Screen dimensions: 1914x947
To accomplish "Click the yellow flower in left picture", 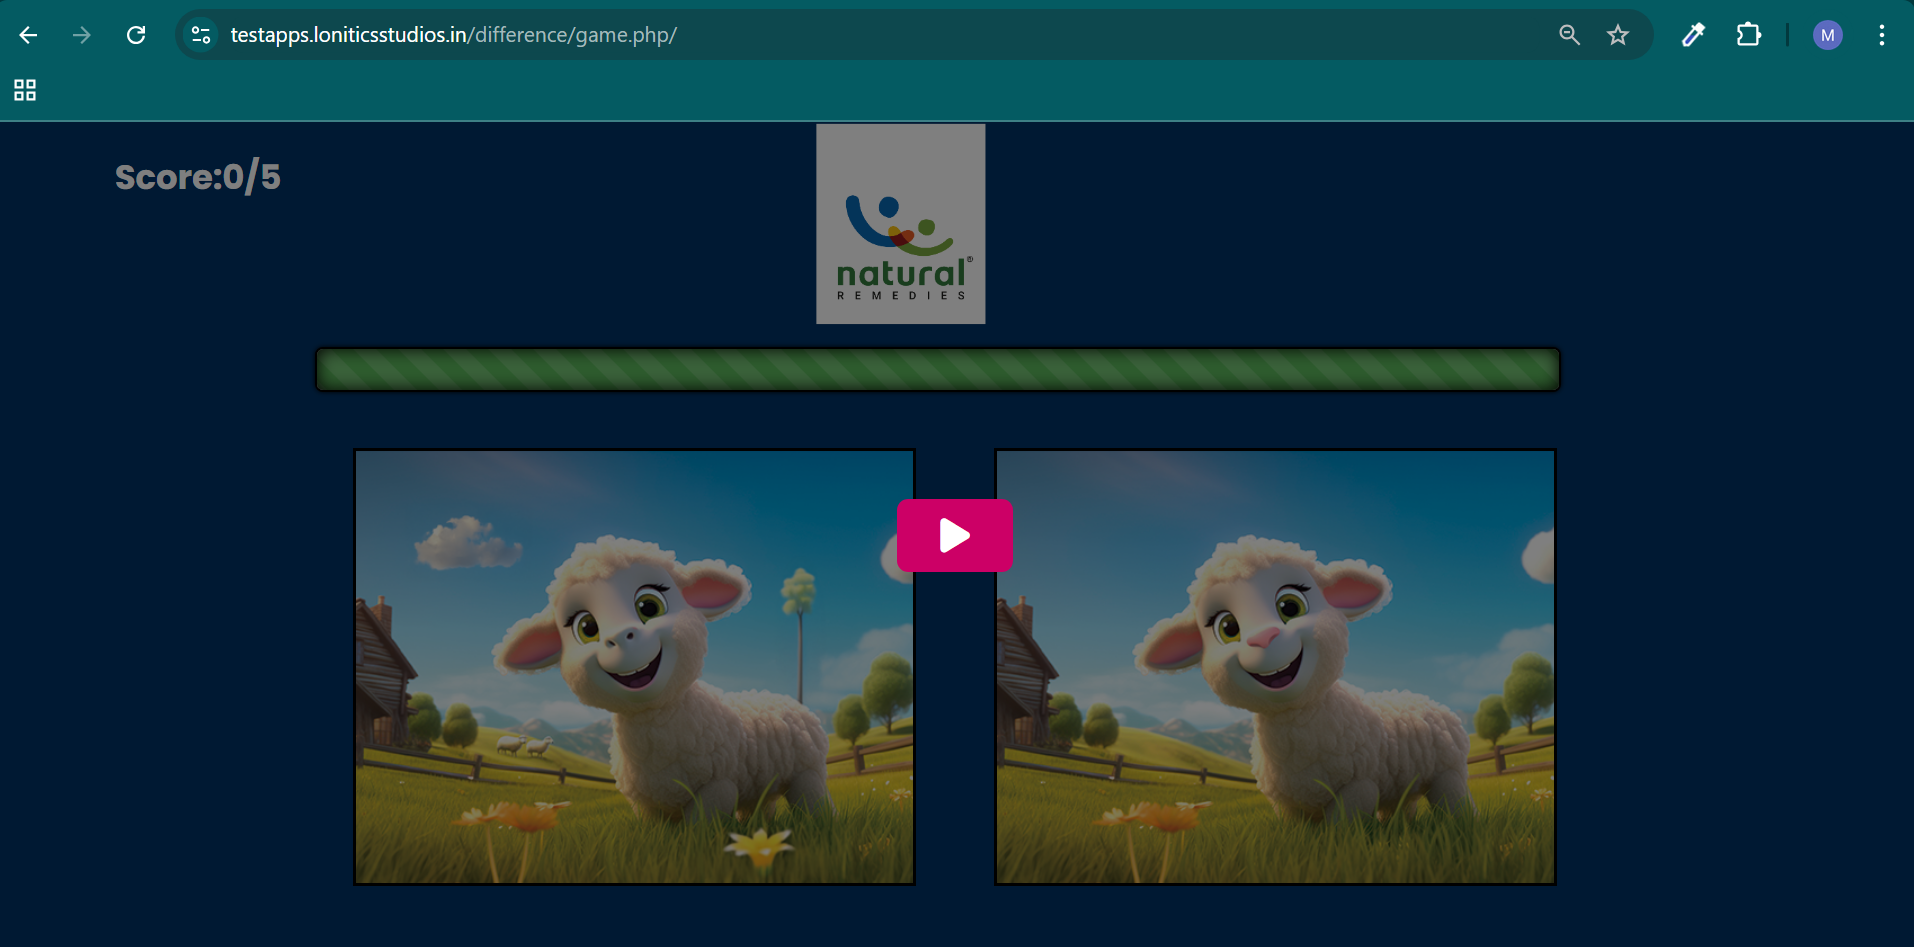I will click(x=760, y=846).
